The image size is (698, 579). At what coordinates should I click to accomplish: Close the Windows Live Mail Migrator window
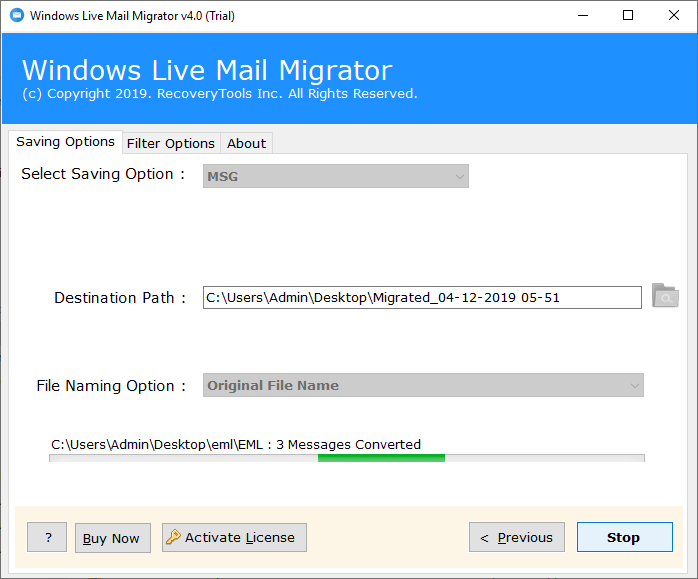[674, 16]
